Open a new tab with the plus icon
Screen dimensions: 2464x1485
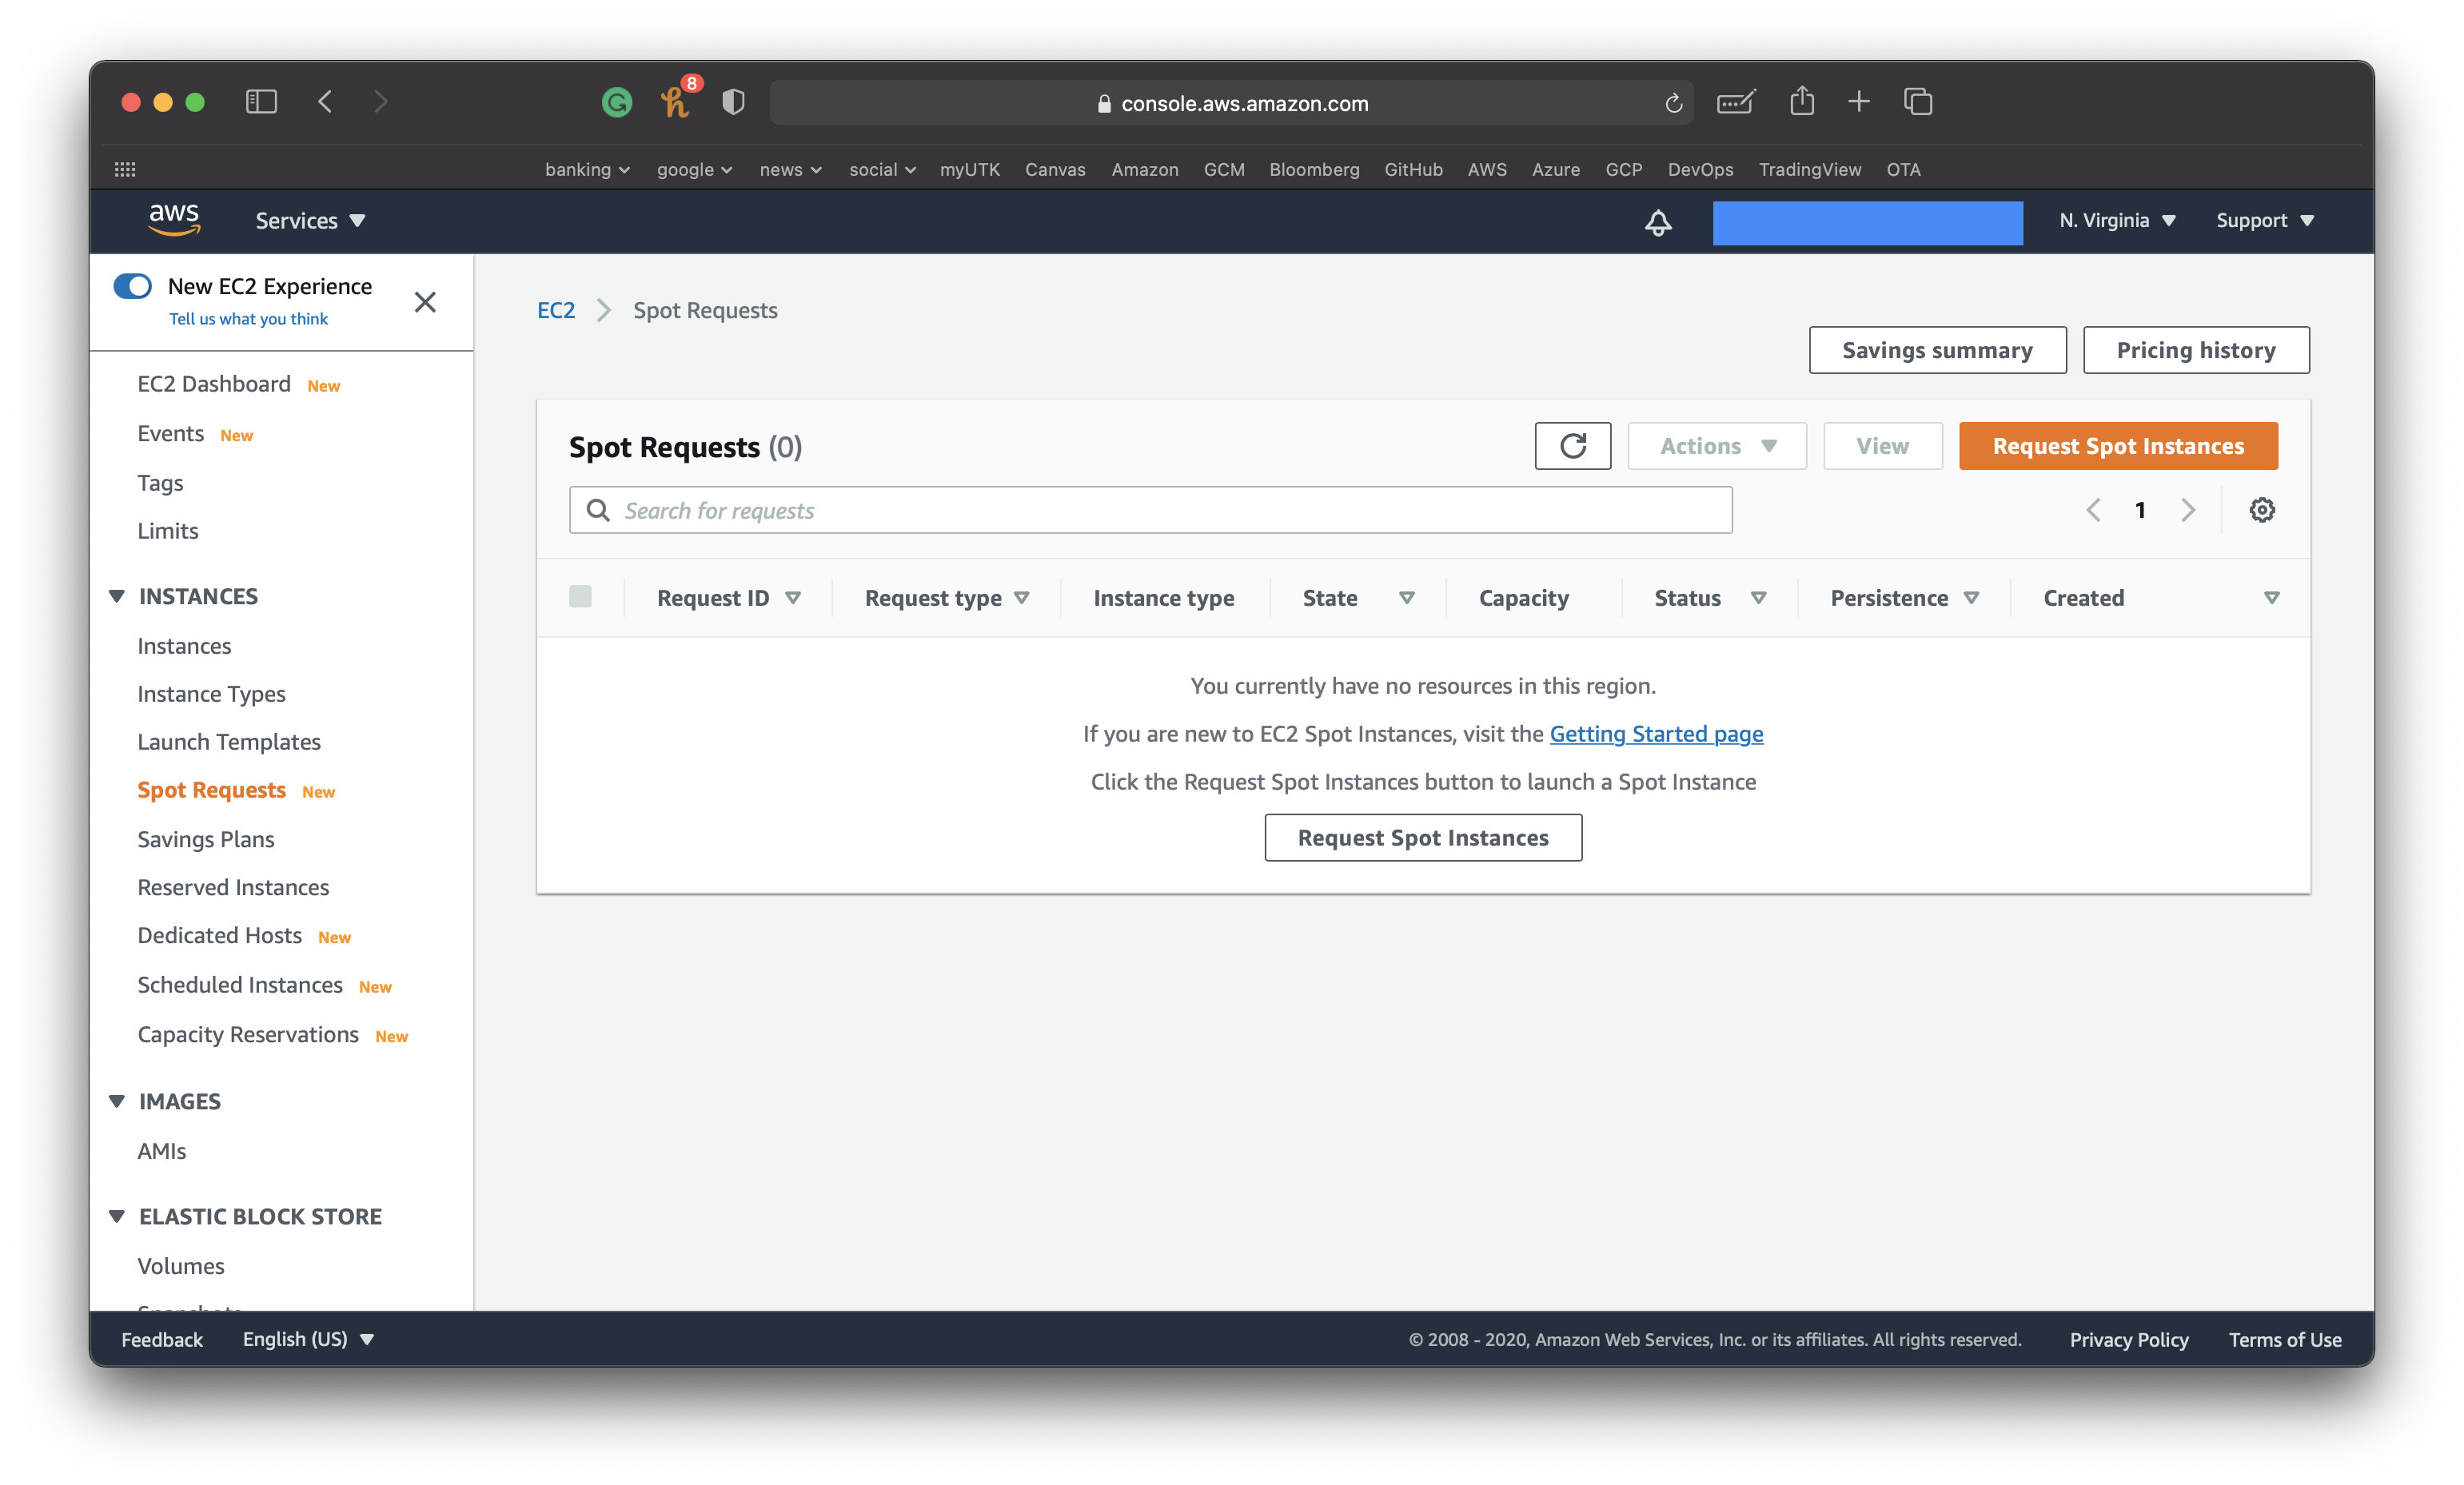pyautogui.click(x=1858, y=102)
